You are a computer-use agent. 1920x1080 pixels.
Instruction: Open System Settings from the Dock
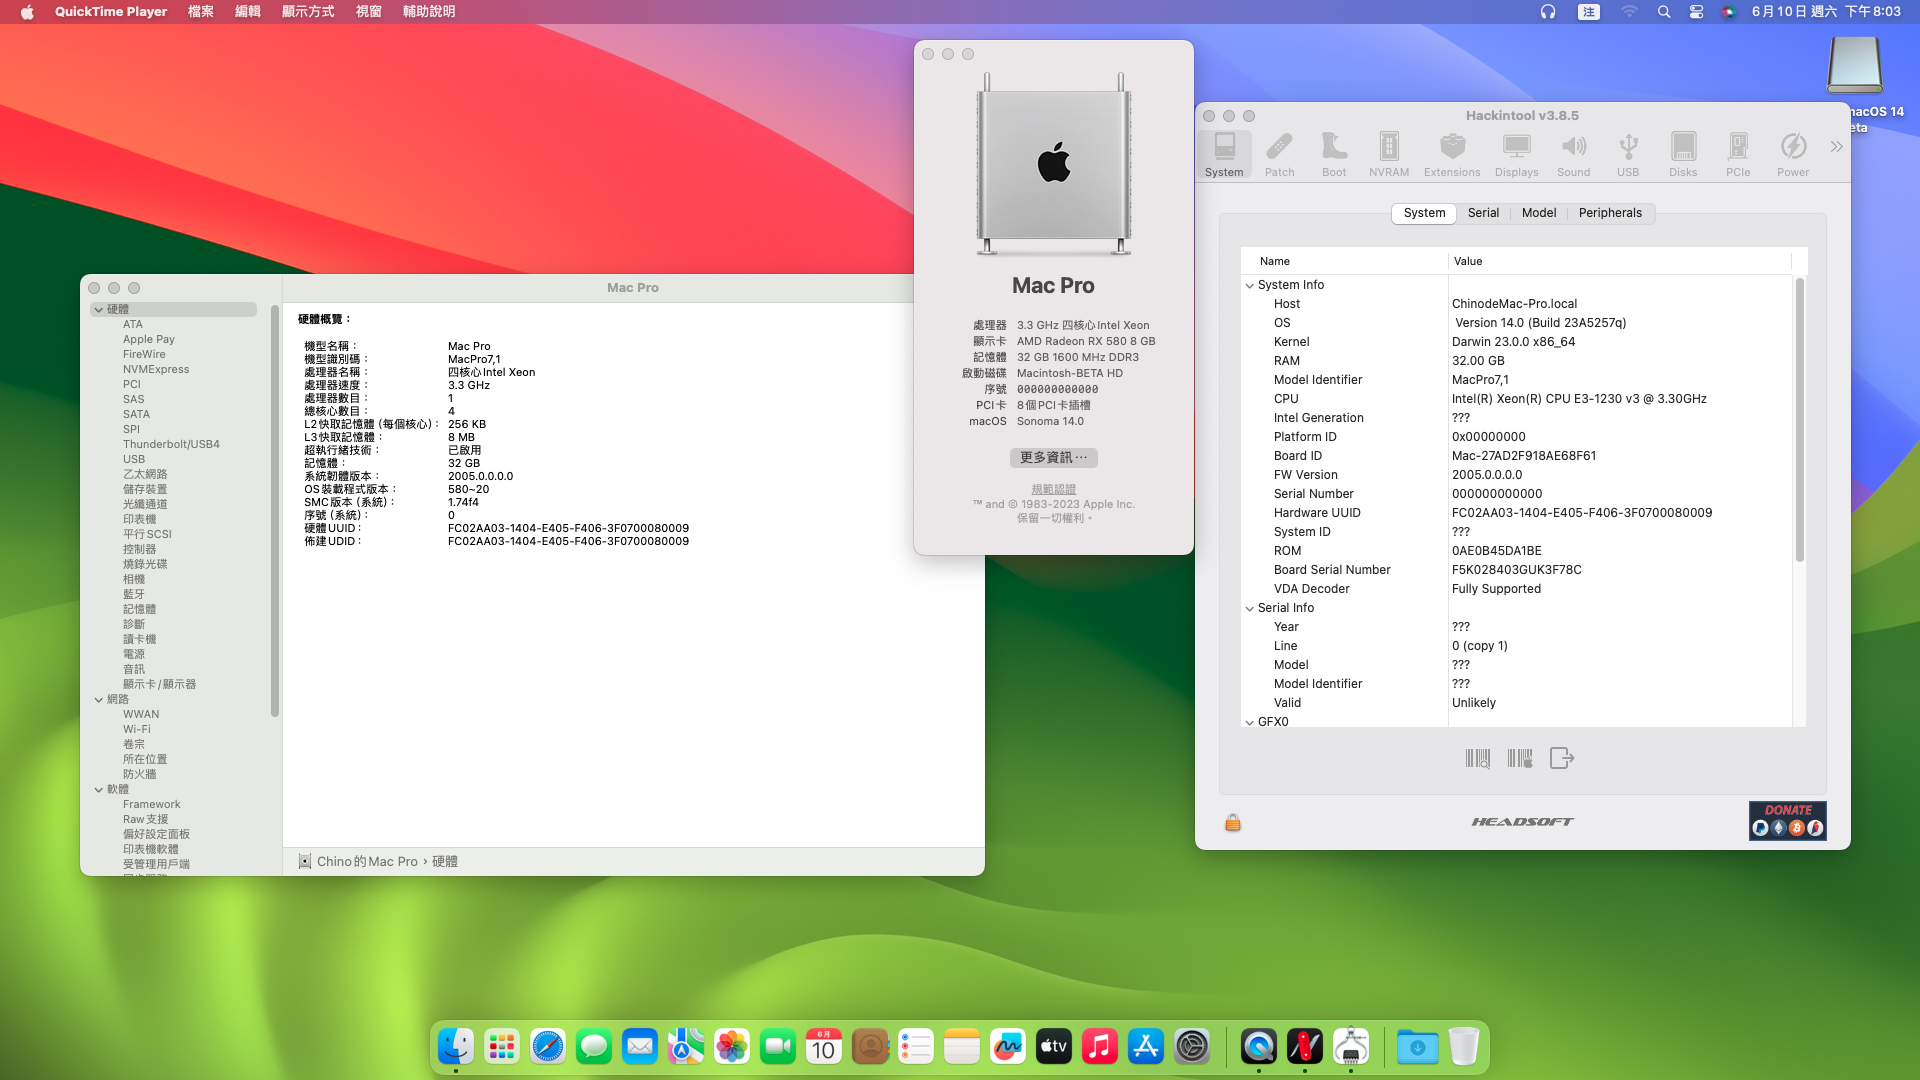point(1192,1047)
